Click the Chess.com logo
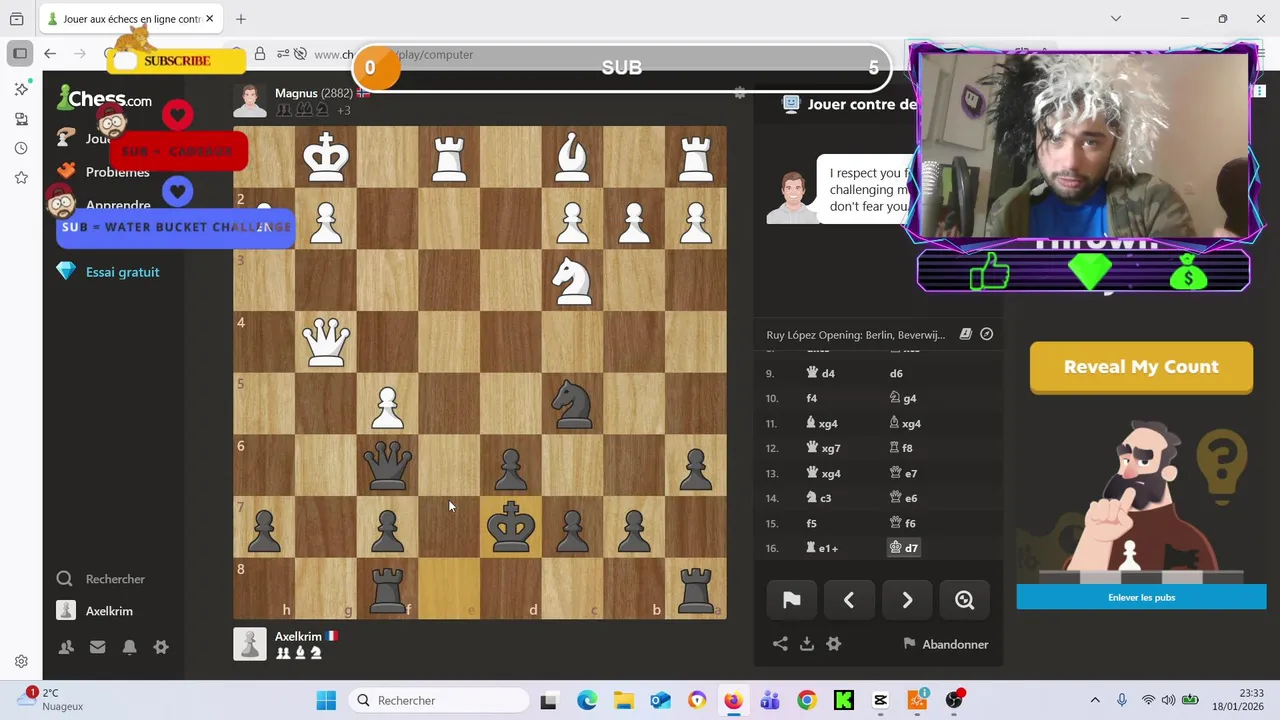 pyautogui.click(x=105, y=98)
